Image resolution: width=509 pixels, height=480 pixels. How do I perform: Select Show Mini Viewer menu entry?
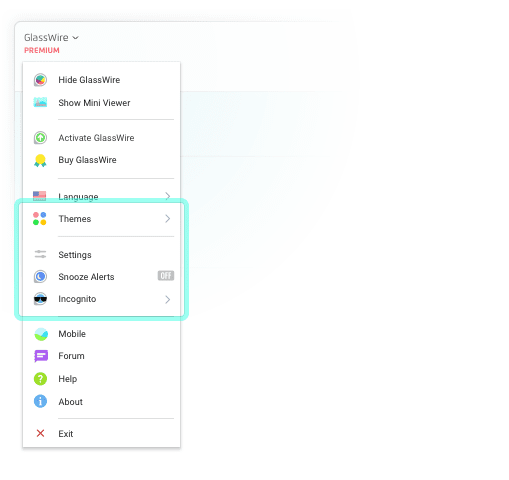coord(101,103)
